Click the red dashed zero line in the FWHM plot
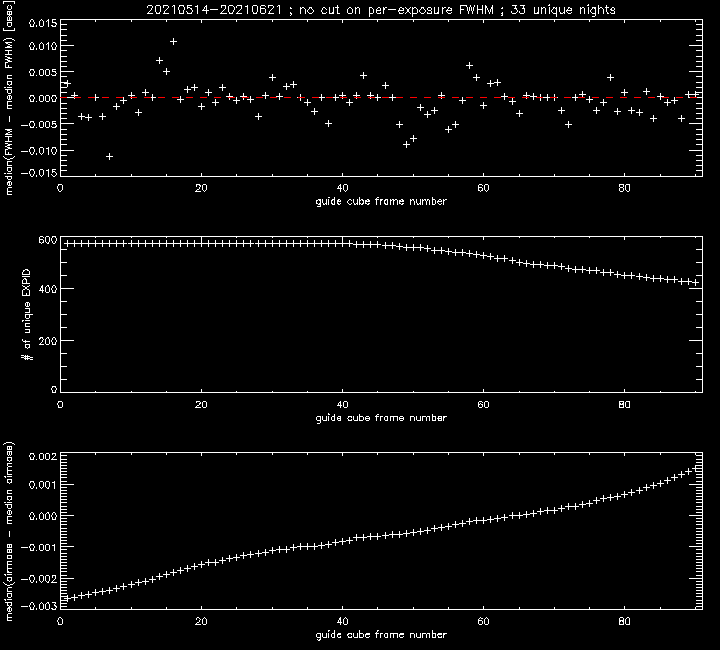 pos(381,98)
